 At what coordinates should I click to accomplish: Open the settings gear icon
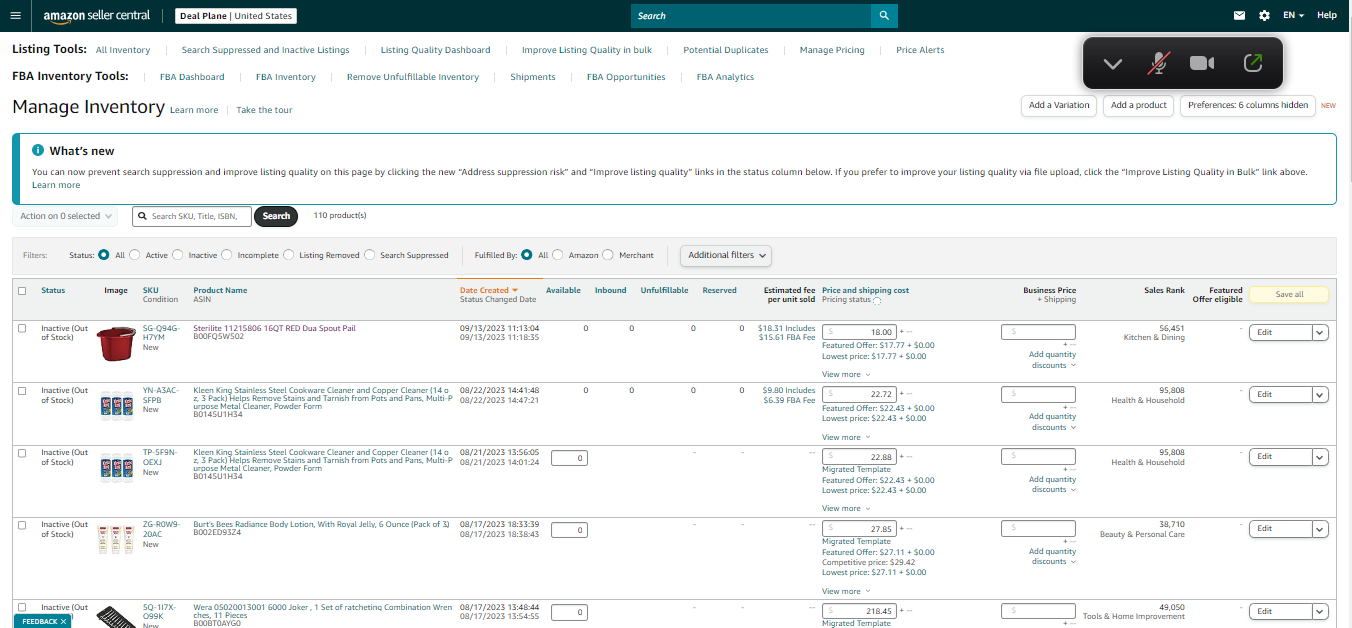[1264, 16]
